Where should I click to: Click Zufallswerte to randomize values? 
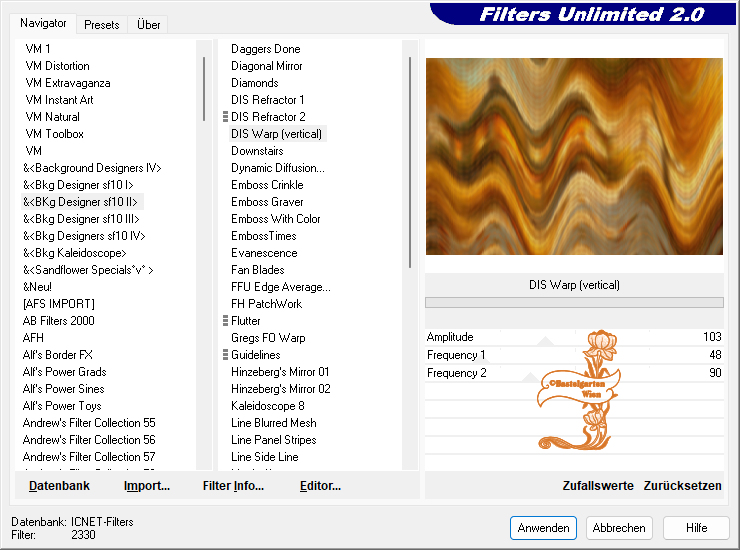click(598, 486)
